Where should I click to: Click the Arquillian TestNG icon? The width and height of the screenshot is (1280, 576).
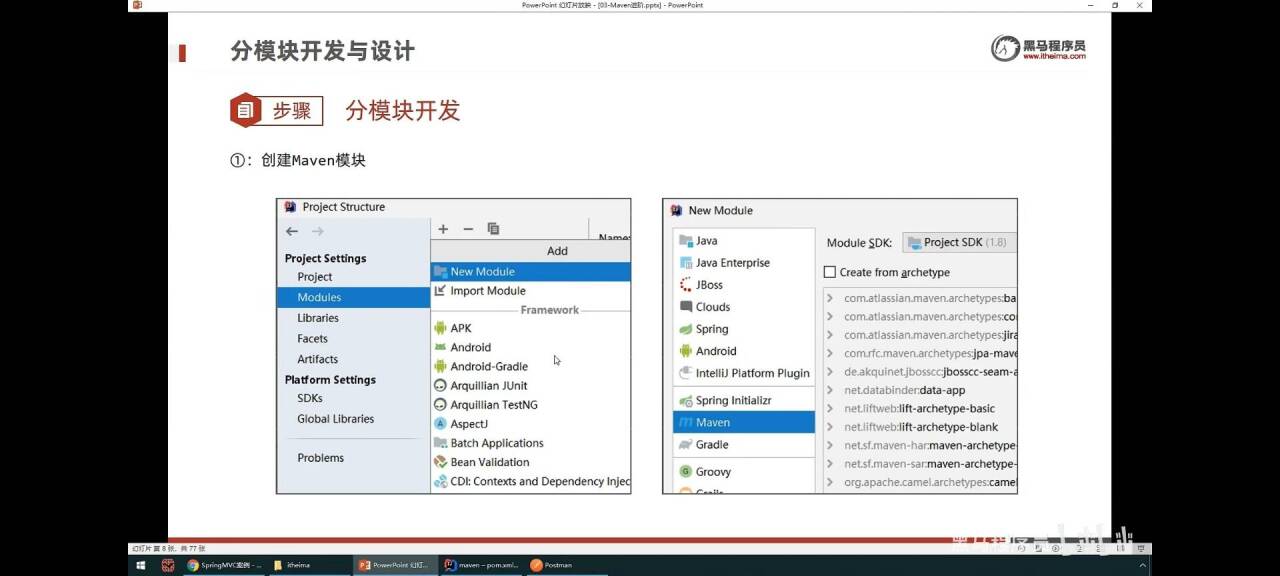point(440,404)
